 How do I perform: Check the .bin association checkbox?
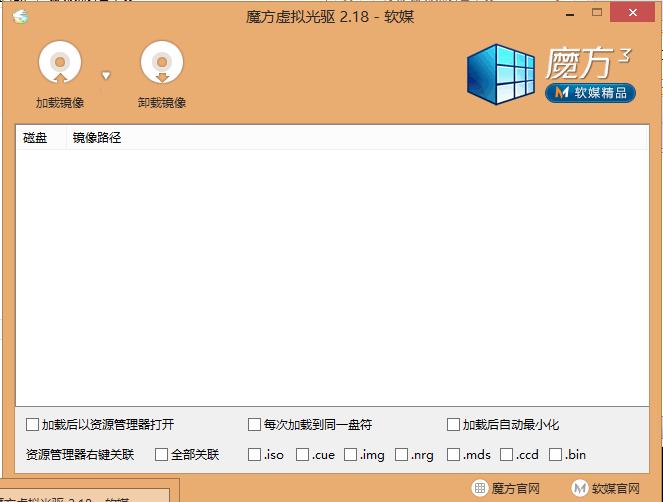[x=555, y=455]
